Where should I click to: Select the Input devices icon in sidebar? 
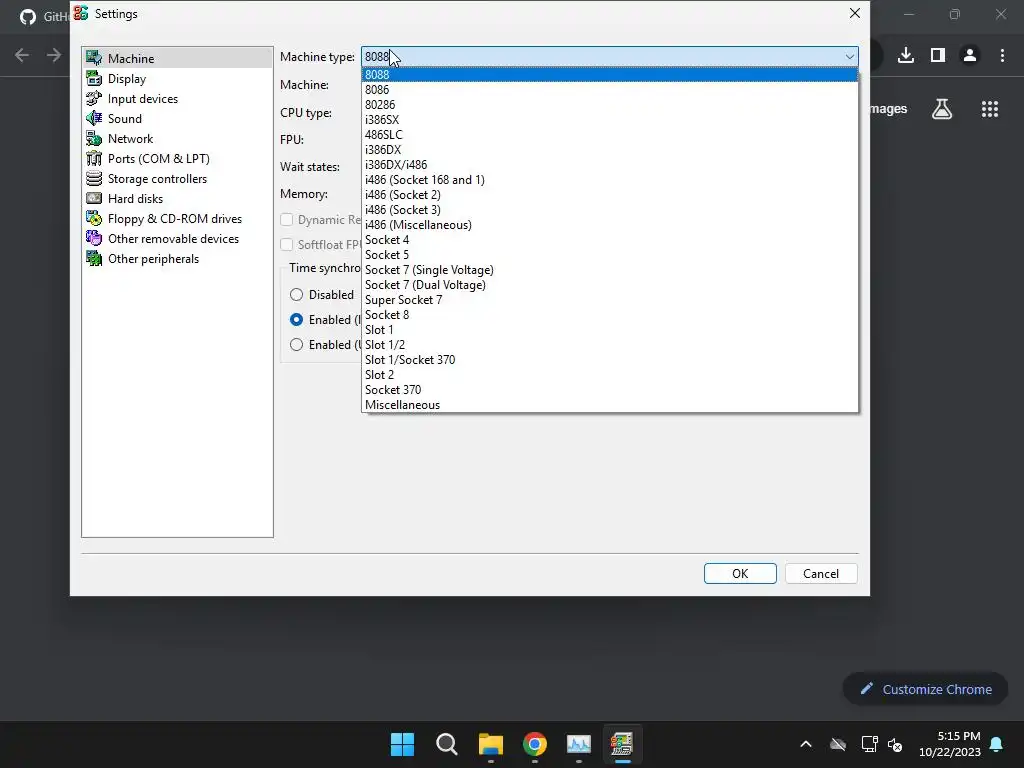[x=94, y=99]
